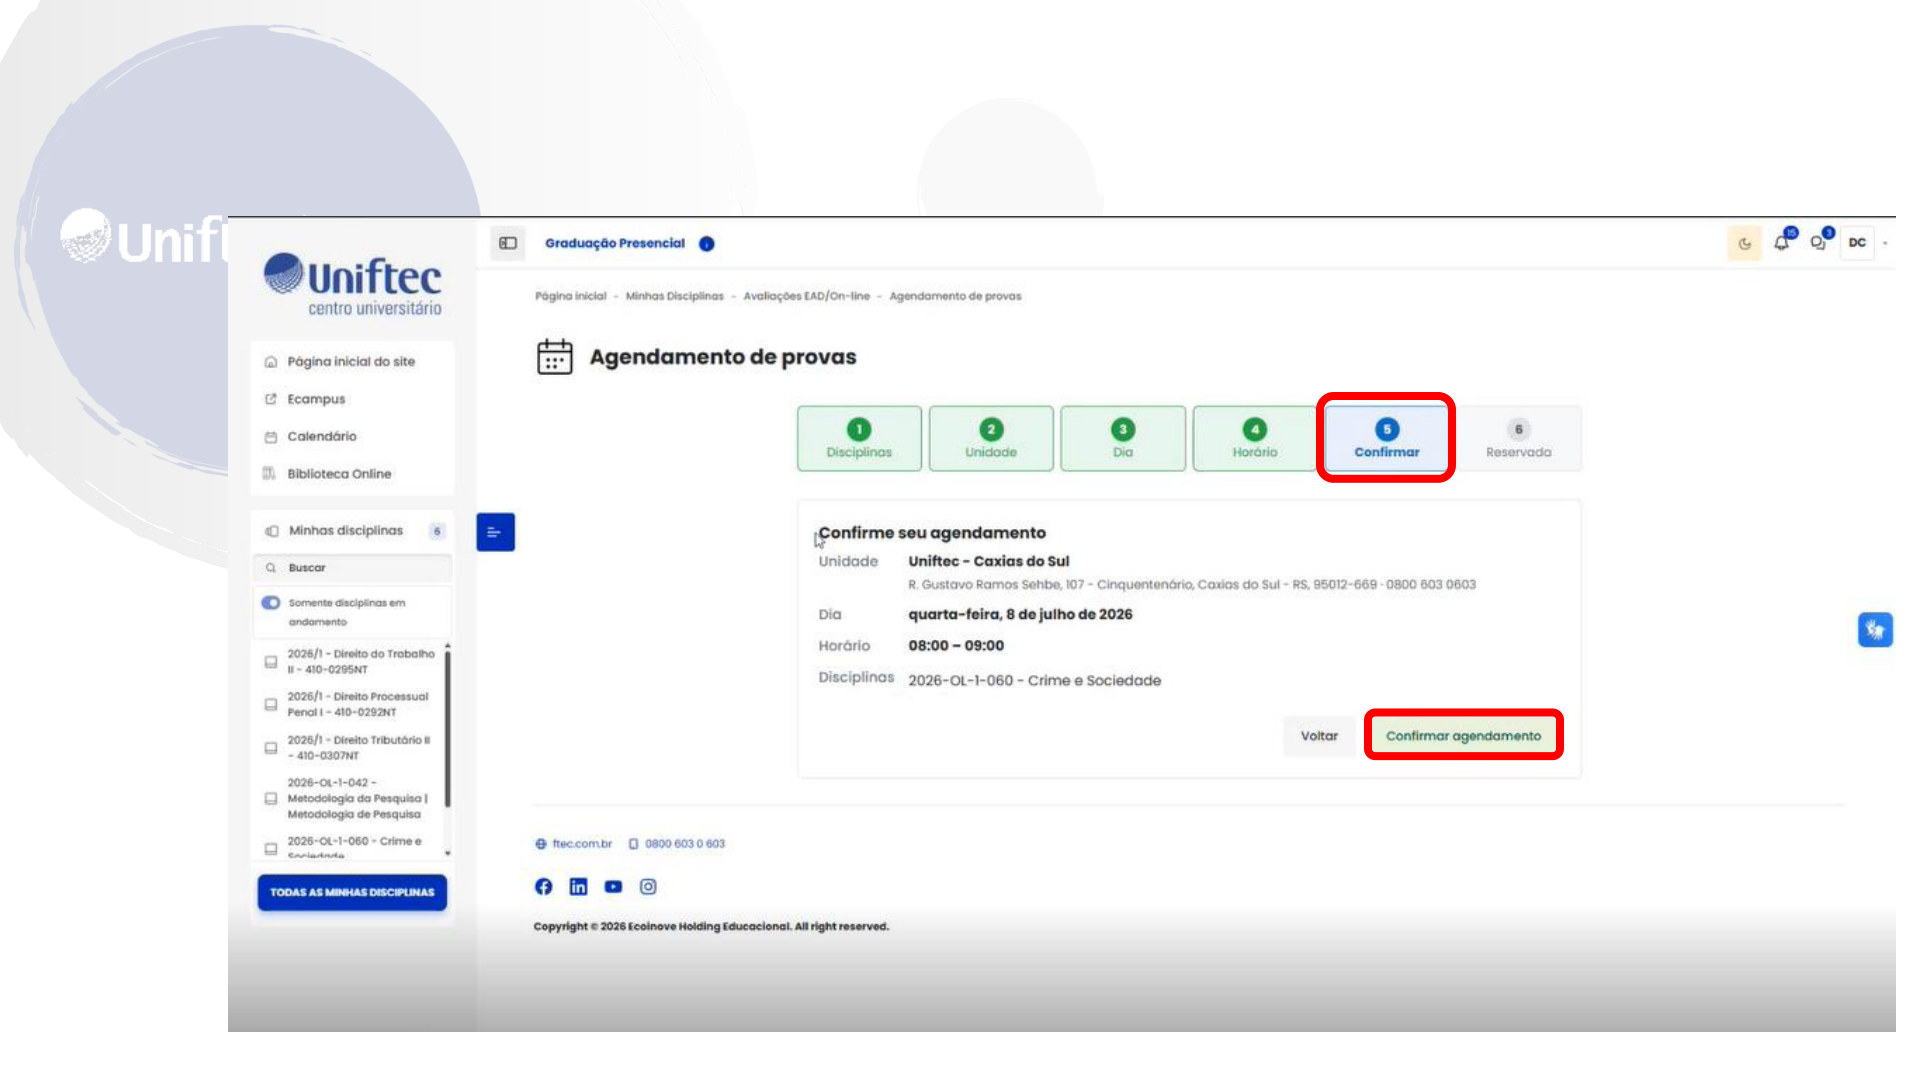Viewport: 1920px width, 1080px height.
Task: Open the chat messages icon
Action: 1819,242
